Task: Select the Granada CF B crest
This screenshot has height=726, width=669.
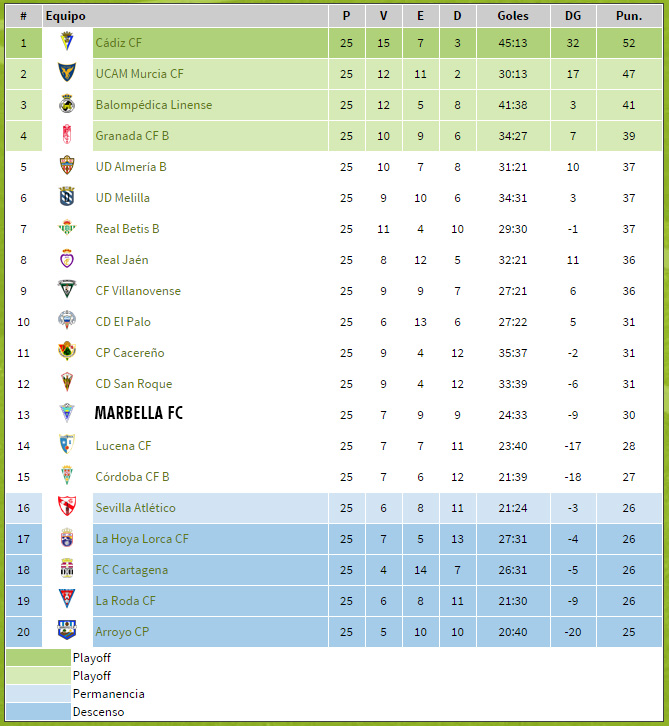Action: [67, 134]
